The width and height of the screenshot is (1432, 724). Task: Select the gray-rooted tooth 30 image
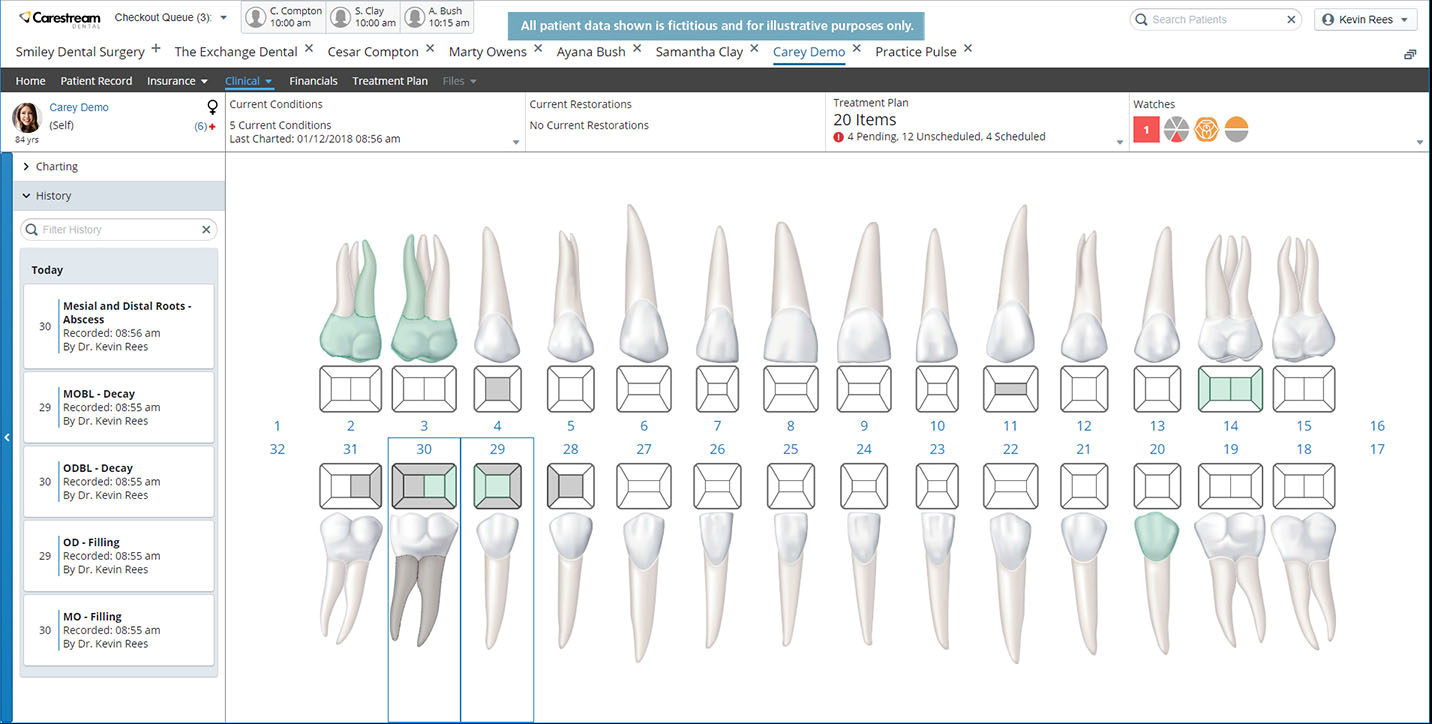tap(424, 578)
